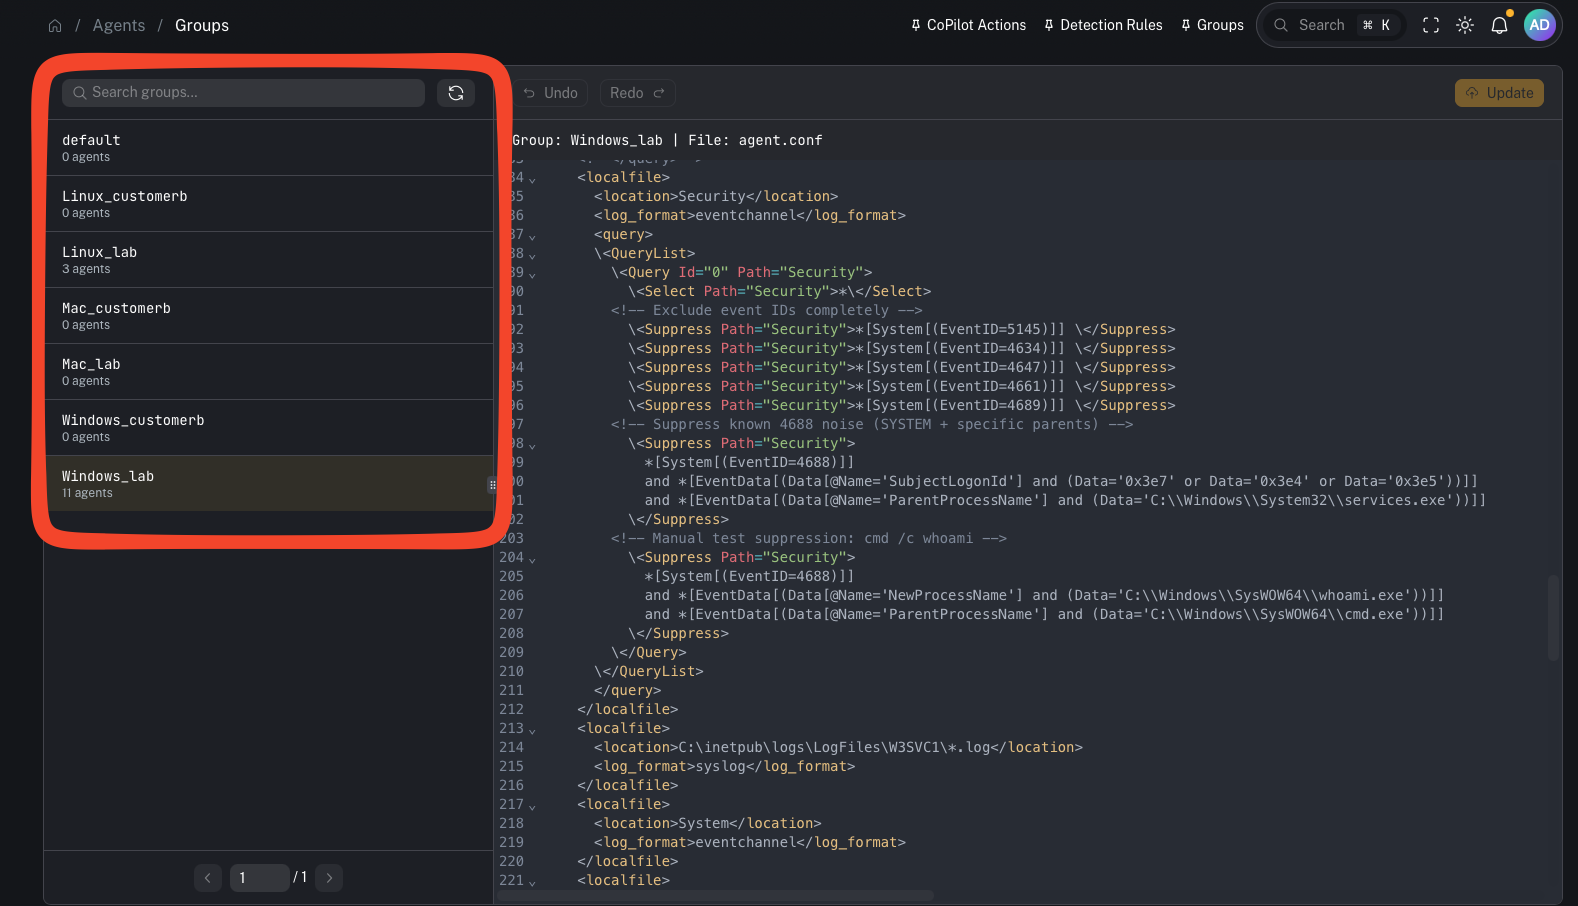Screen dimensions: 1578x906
Task: Collapse the localfile block at line 217
Action: pos(532,806)
